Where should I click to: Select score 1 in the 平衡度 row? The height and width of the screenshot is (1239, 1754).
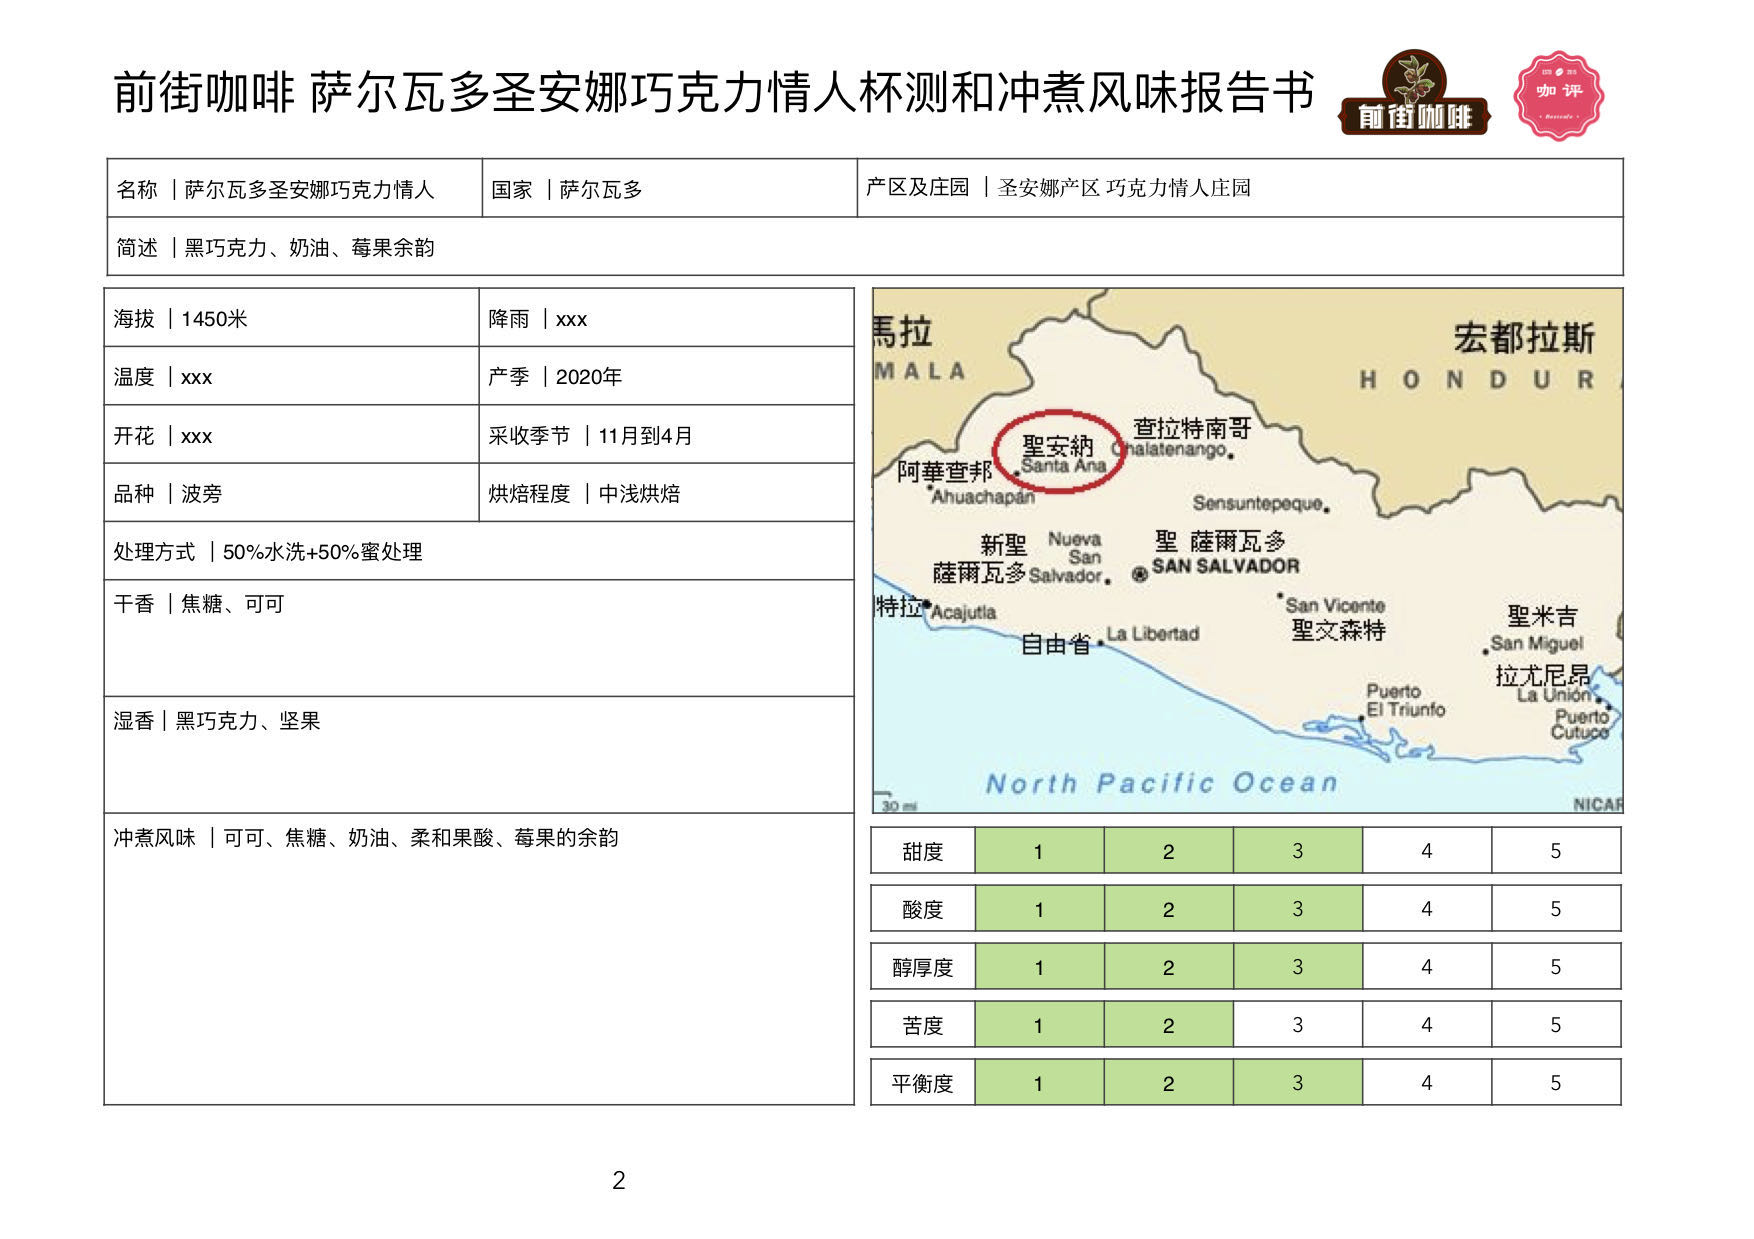[1038, 1083]
